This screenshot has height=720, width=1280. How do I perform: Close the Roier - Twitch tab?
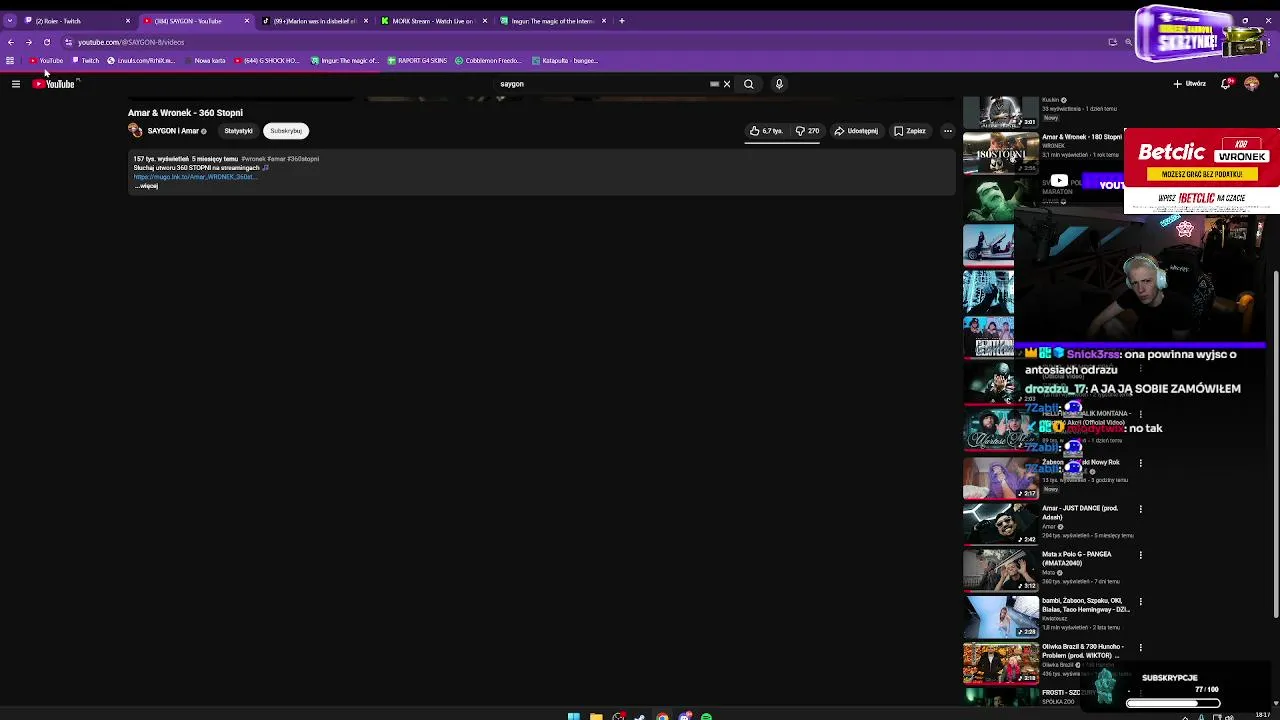128,21
